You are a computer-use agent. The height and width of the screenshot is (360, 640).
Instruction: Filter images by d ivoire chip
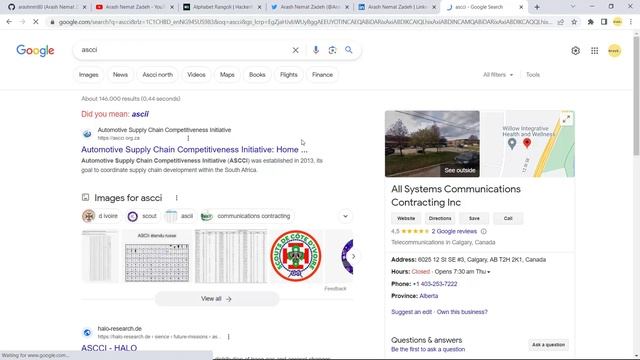[100, 216]
